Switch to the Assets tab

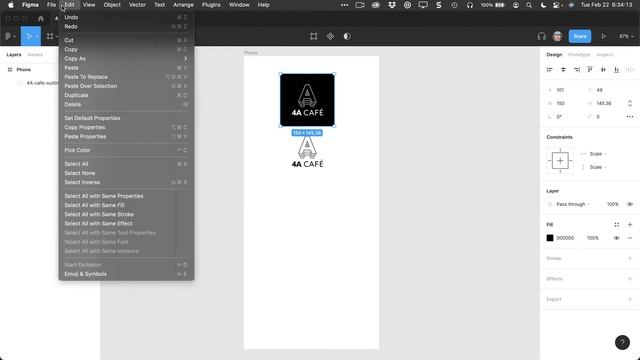[x=35, y=55]
